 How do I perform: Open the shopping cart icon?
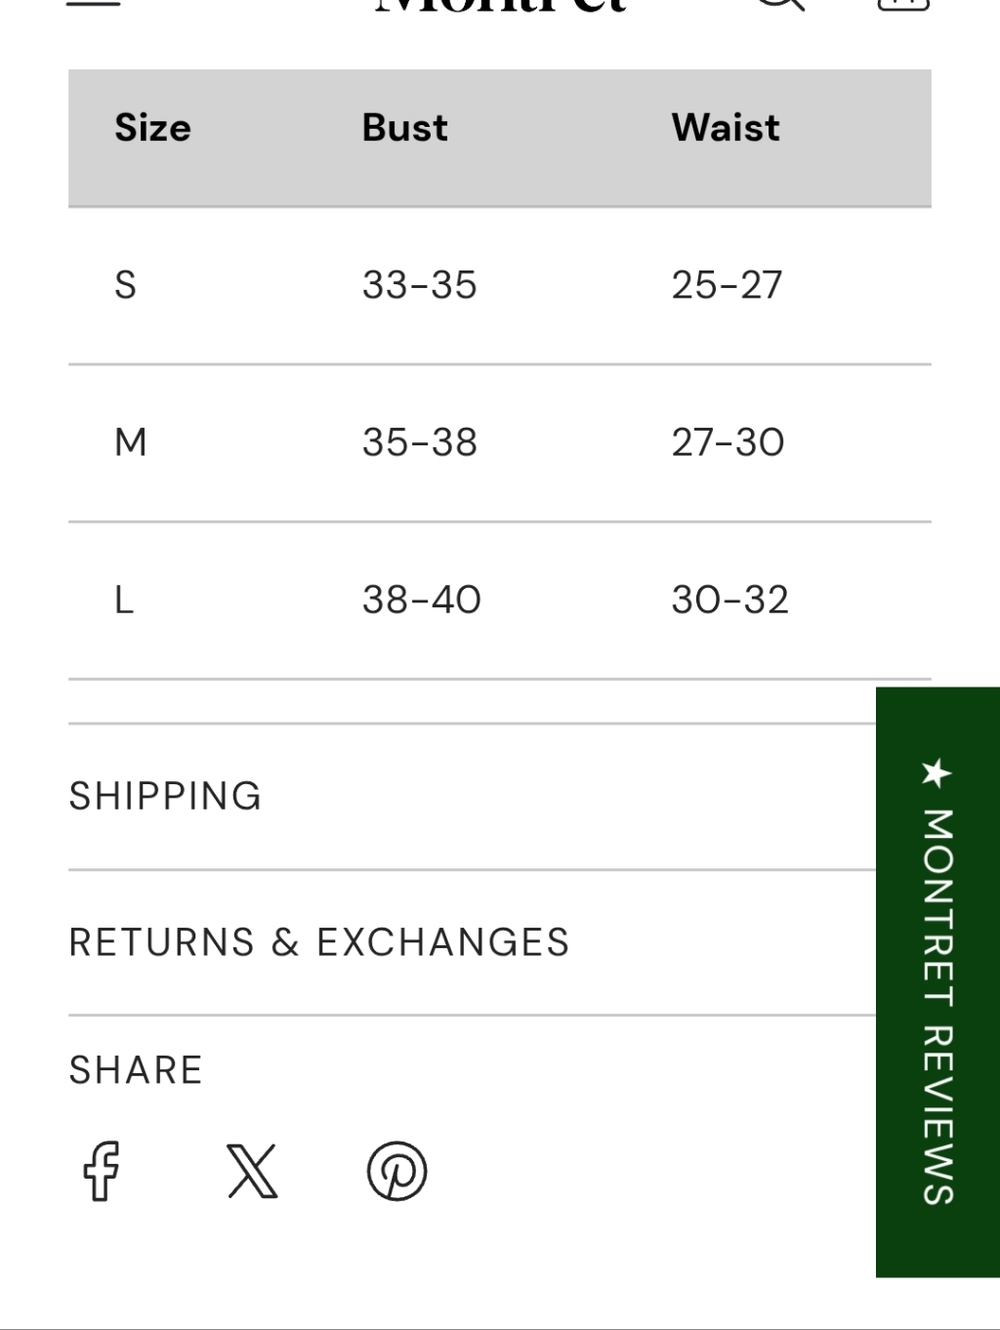click(903, 4)
